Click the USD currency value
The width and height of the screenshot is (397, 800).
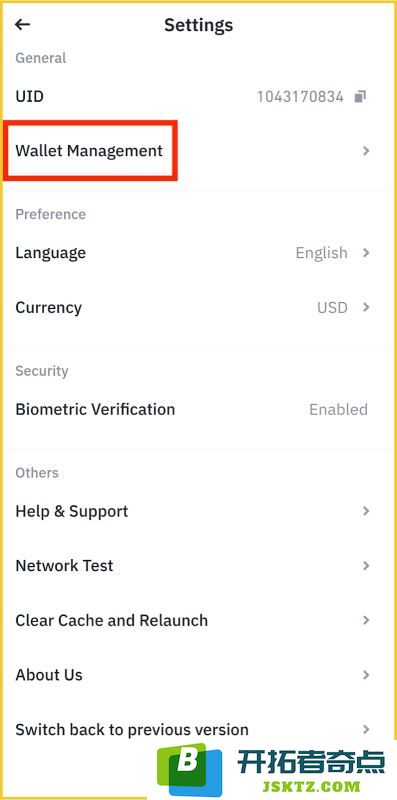click(332, 308)
